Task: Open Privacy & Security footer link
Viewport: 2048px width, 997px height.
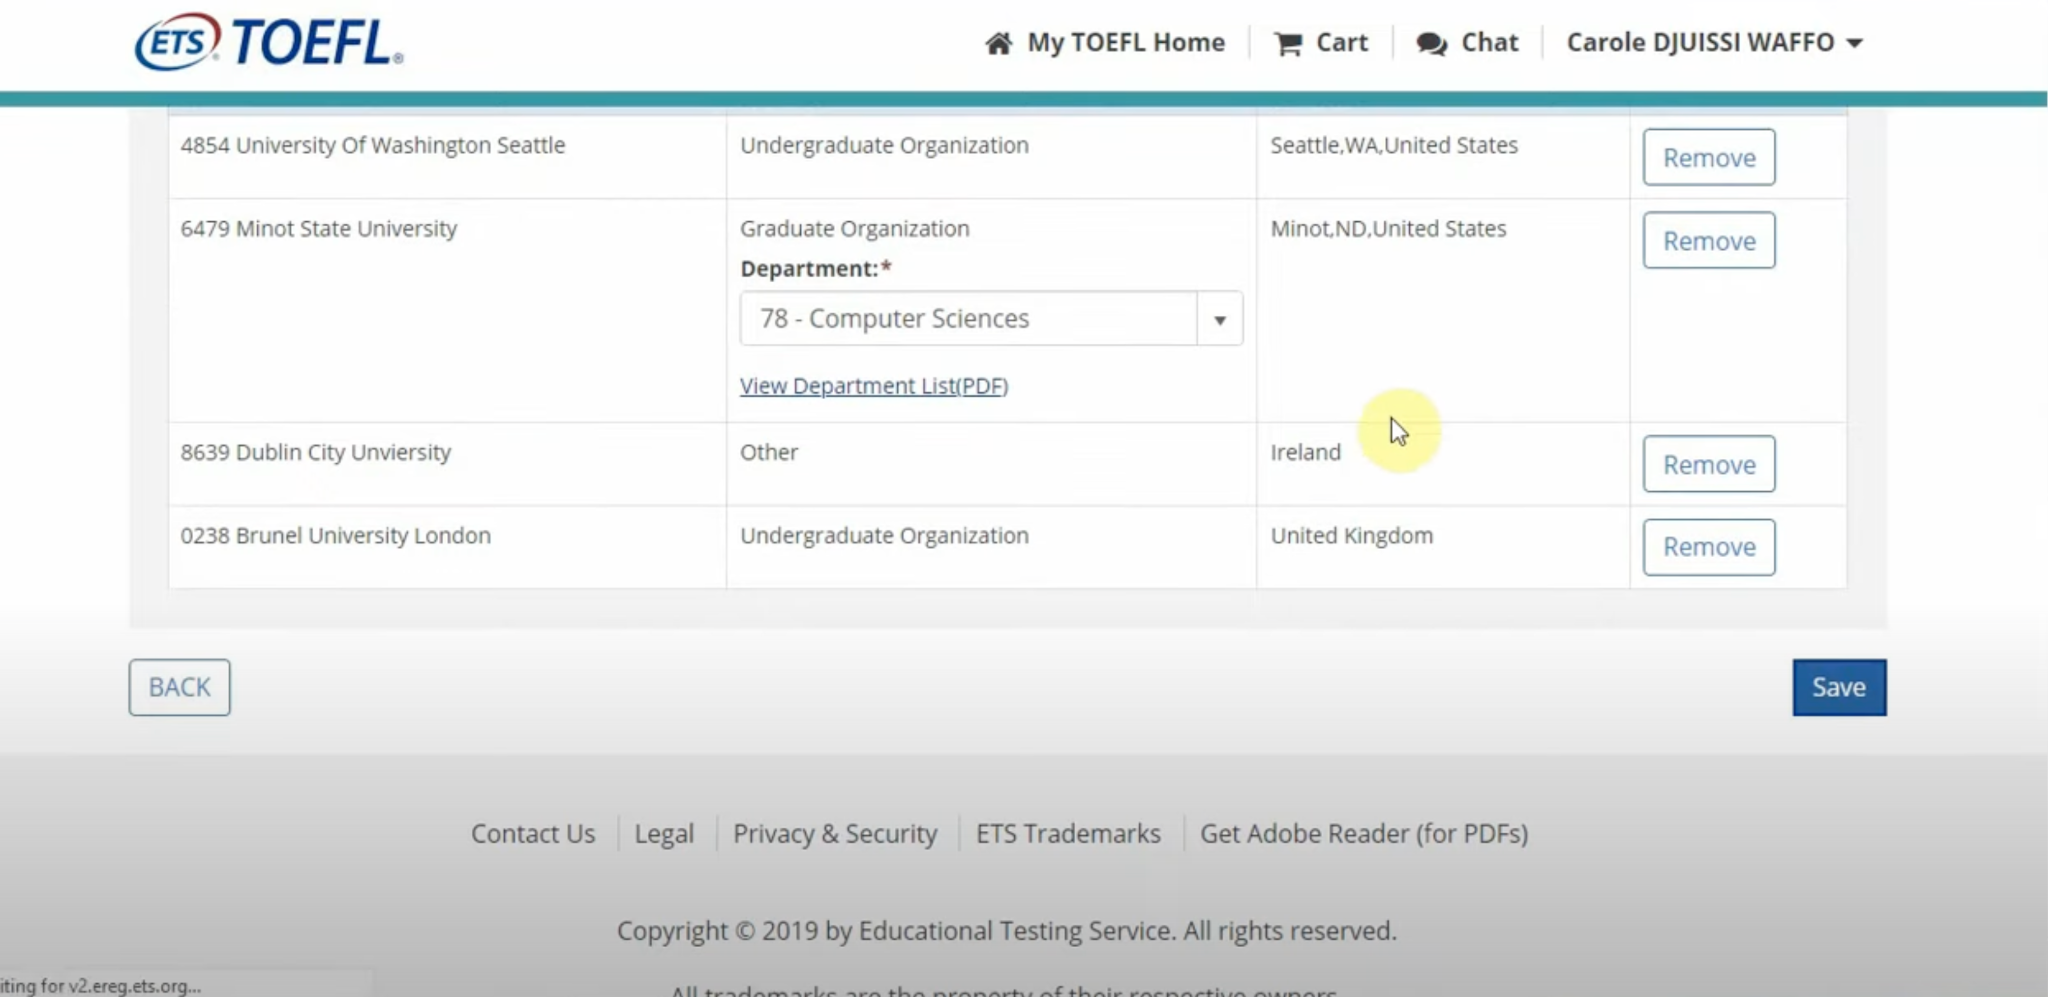Action: point(835,834)
